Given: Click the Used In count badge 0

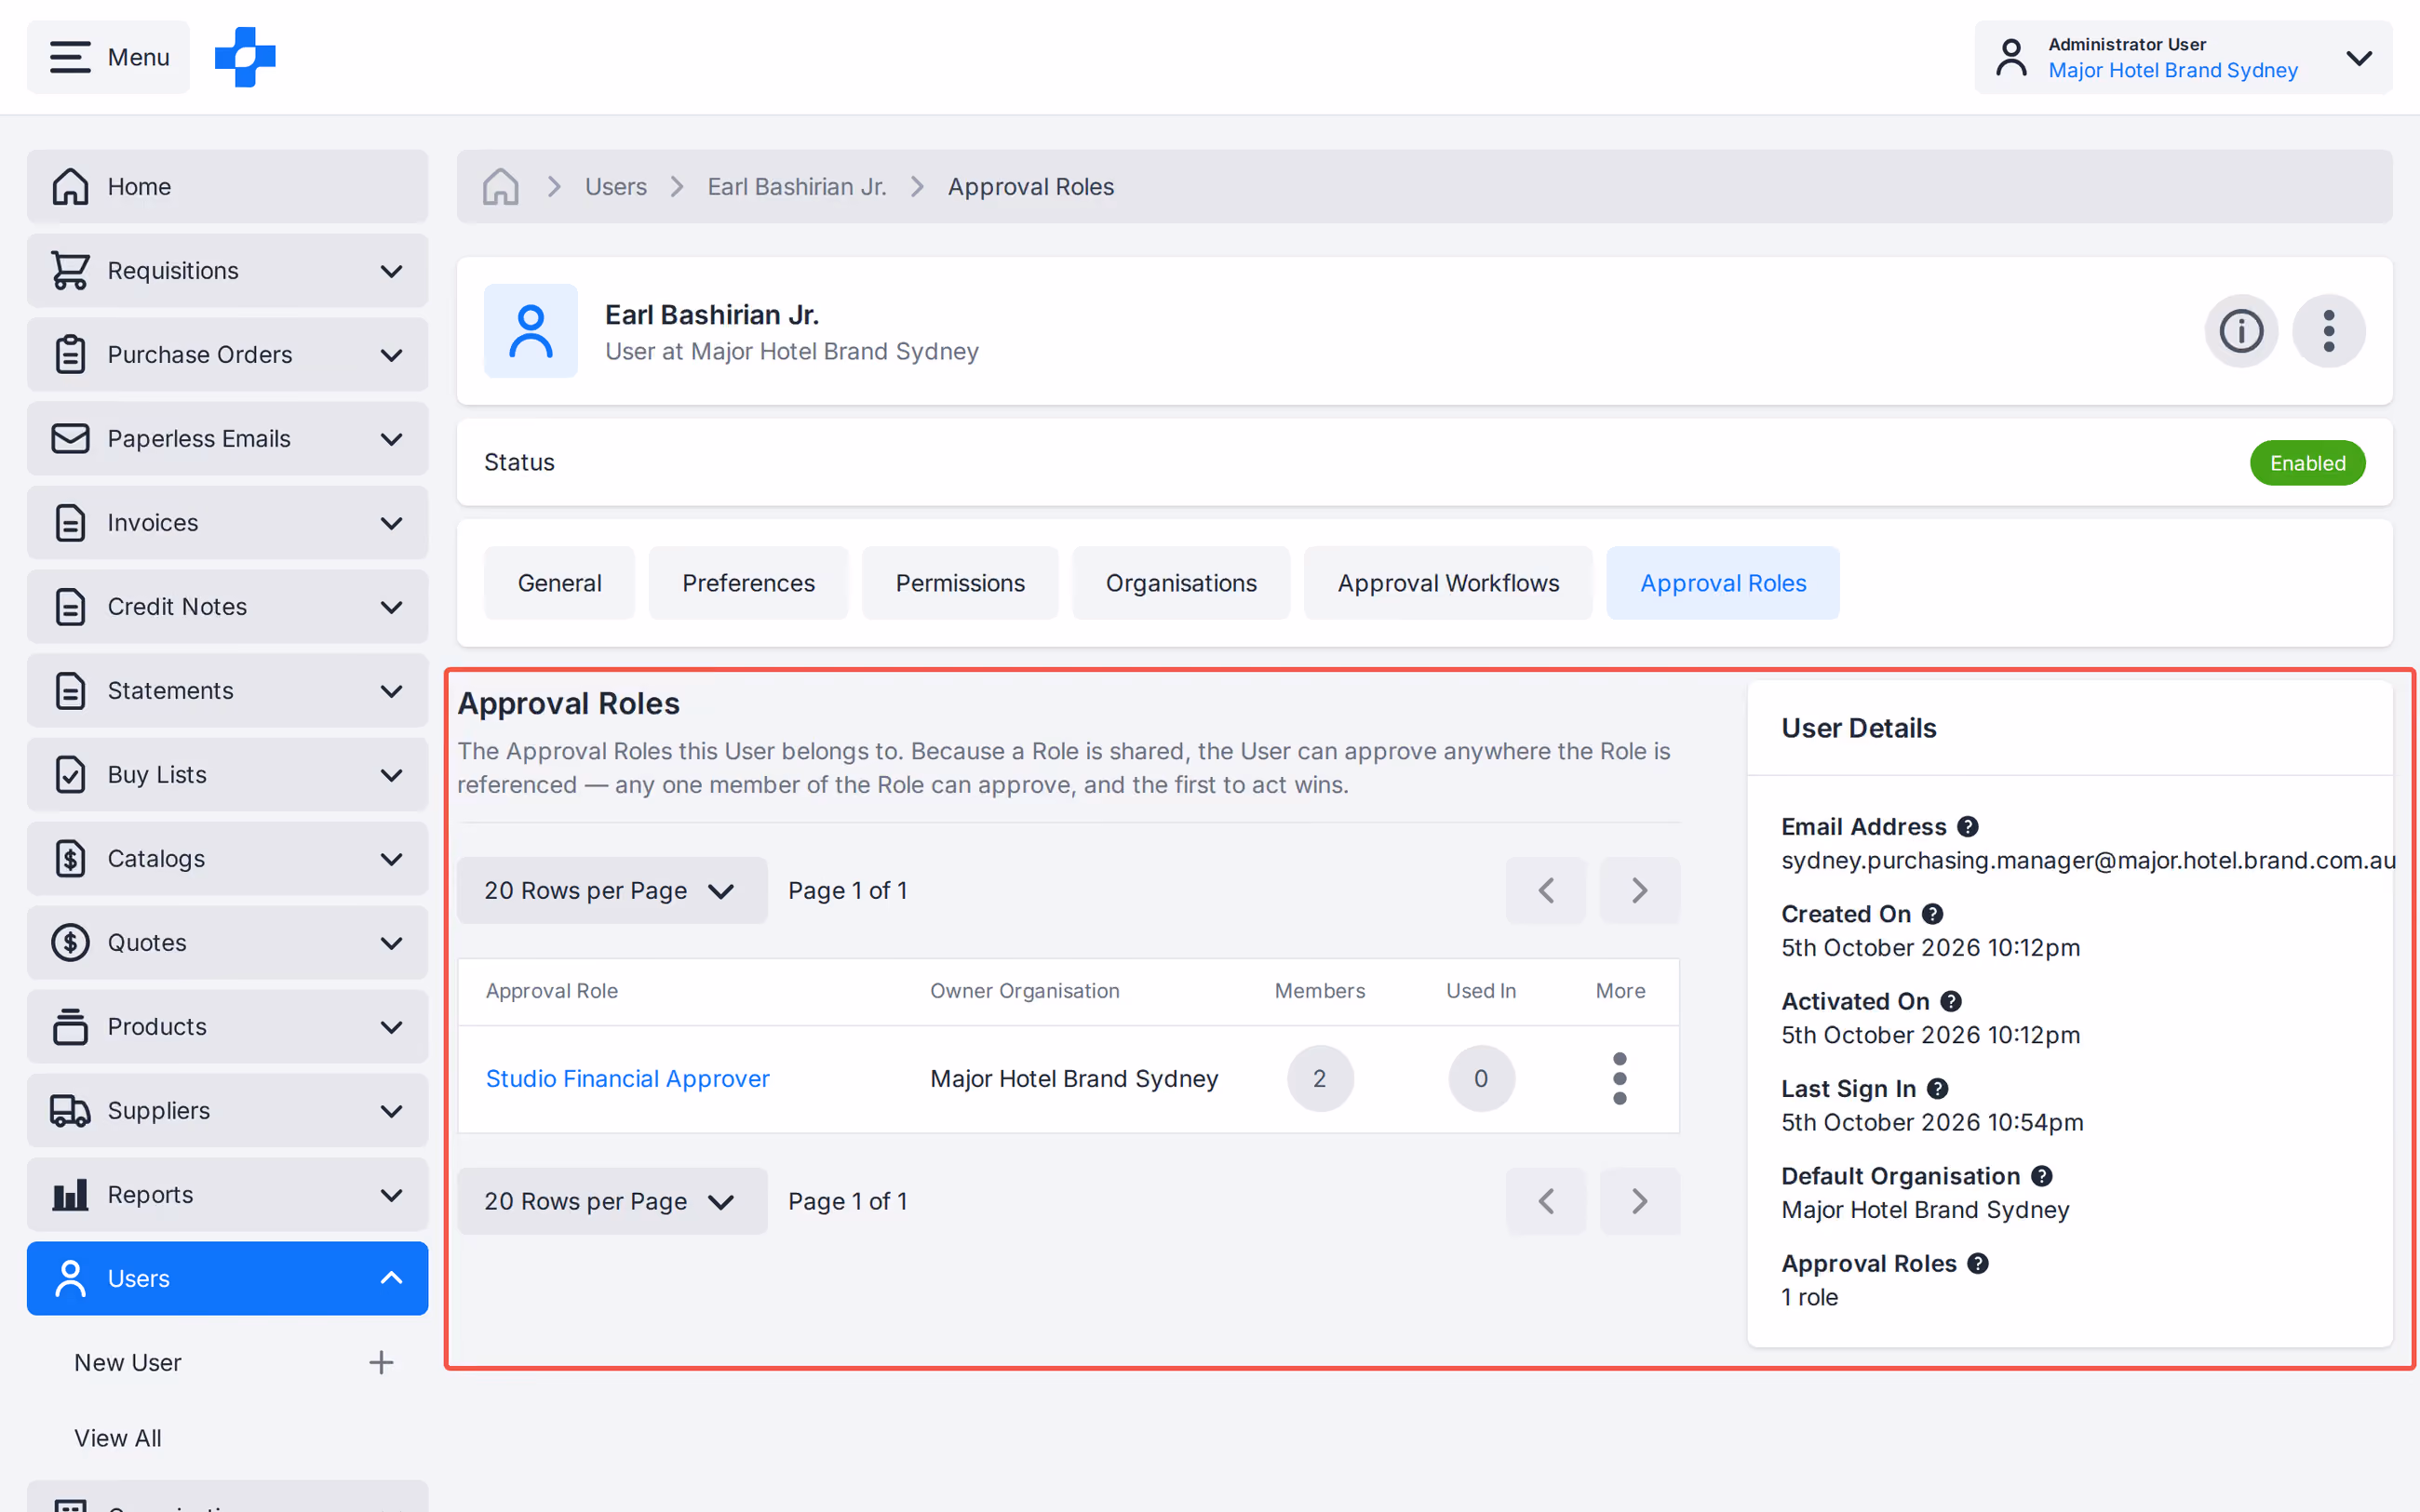Looking at the screenshot, I should coord(1481,1079).
